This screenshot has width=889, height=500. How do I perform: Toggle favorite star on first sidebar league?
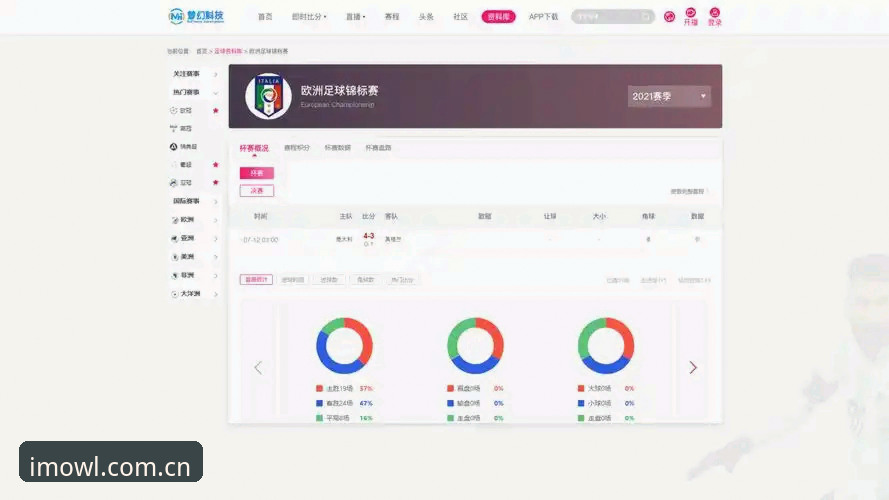[x=215, y=111]
